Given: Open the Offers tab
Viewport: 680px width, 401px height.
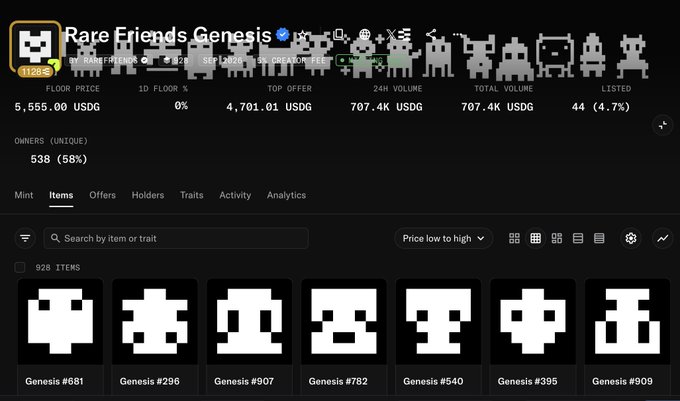Looking at the screenshot, I should tap(102, 195).
